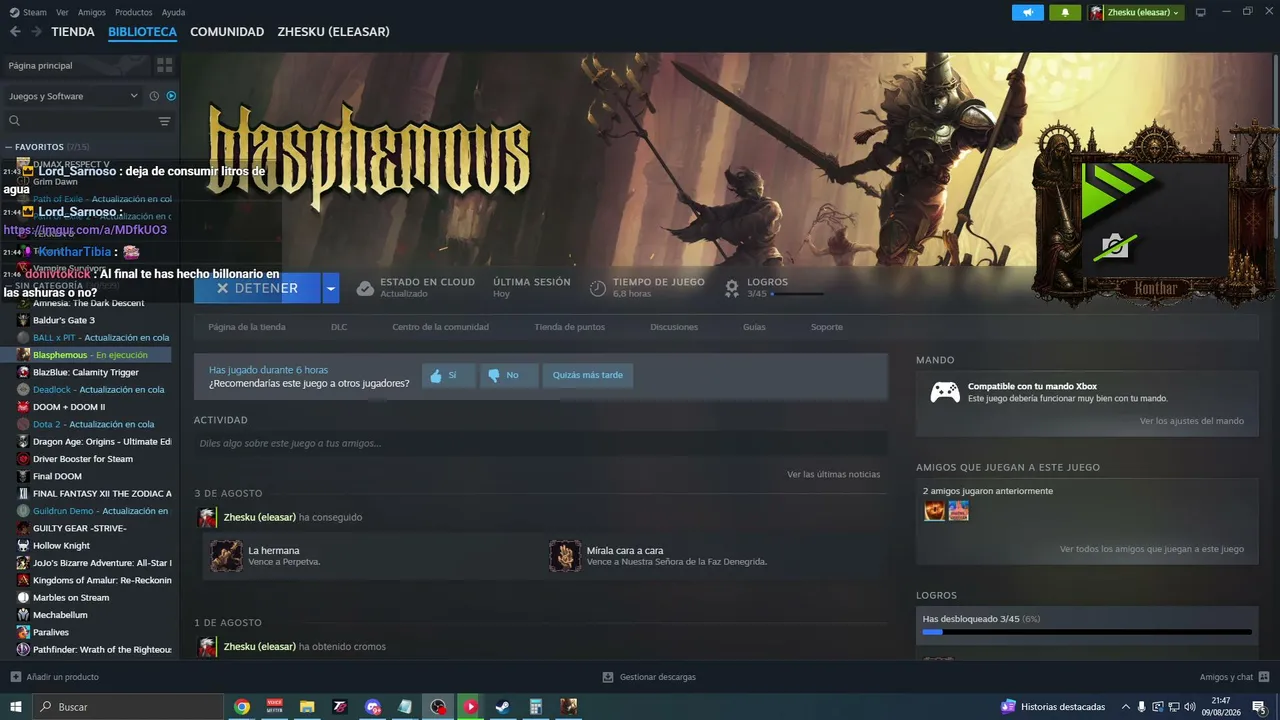Click the Windows taskbar search box
Image resolution: width=1280 pixels, height=720 pixels.
click(x=128, y=707)
